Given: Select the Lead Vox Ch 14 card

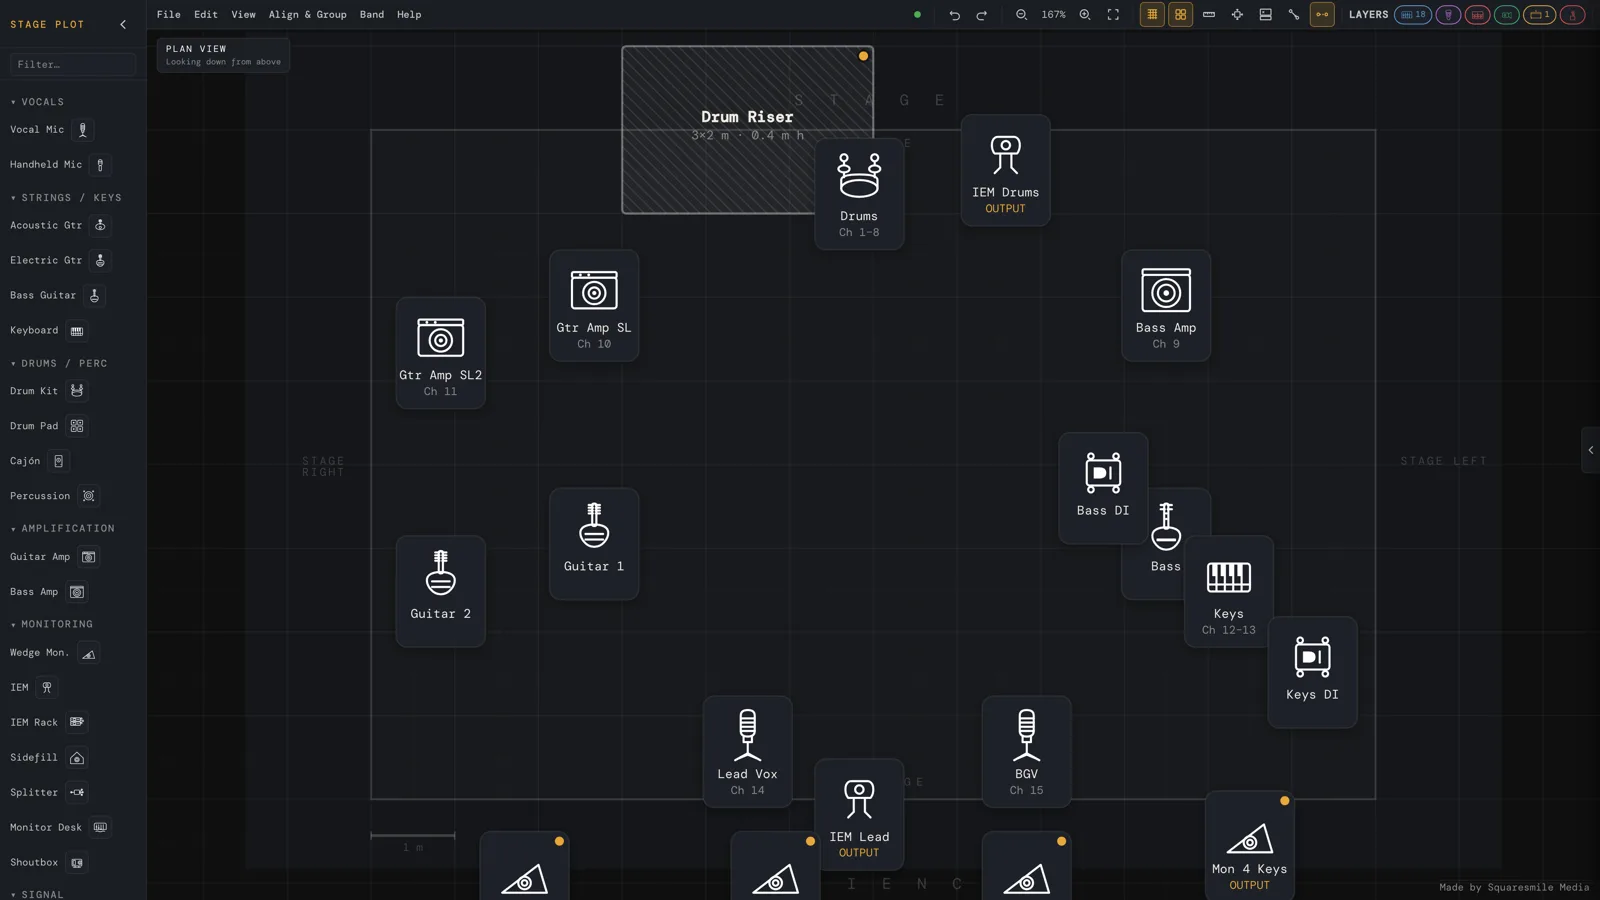Looking at the screenshot, I should coord(747,751).
